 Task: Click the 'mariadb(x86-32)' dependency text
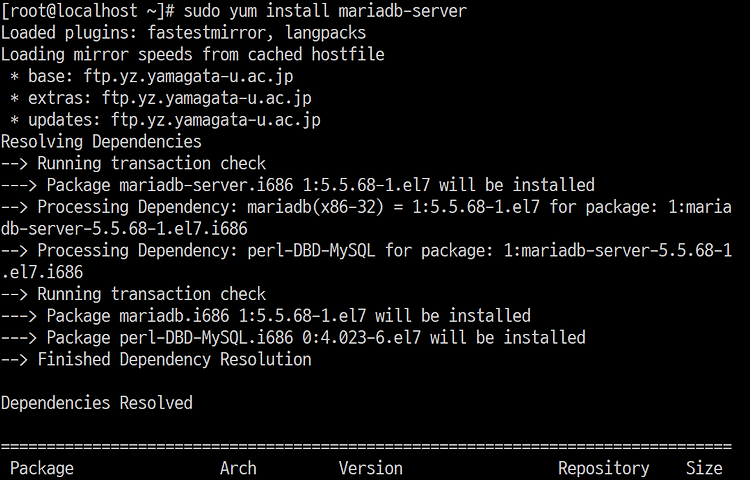[316, 207]
